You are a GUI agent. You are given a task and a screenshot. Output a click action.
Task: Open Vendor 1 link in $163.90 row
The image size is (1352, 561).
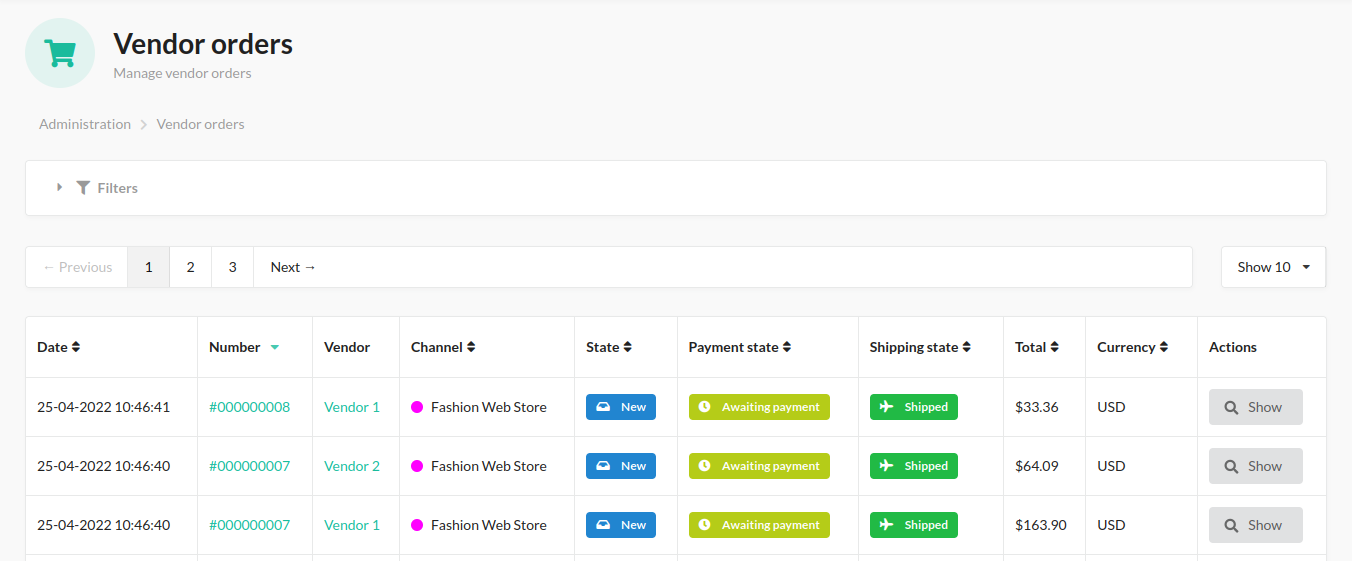coord(352,525)
